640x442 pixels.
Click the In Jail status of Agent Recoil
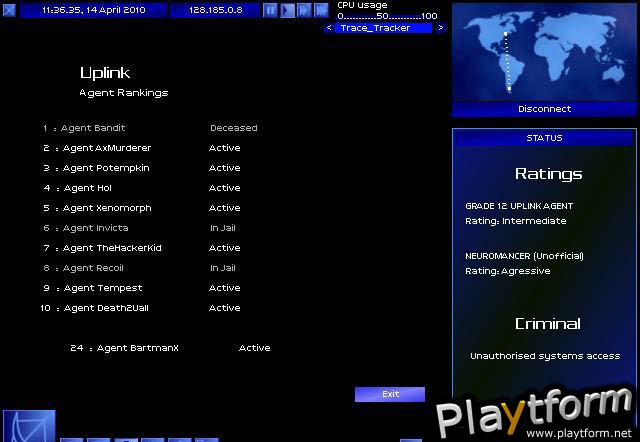223,268
